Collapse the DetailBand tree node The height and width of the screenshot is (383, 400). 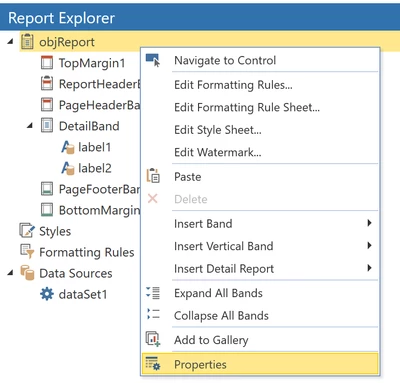point(30,126)
